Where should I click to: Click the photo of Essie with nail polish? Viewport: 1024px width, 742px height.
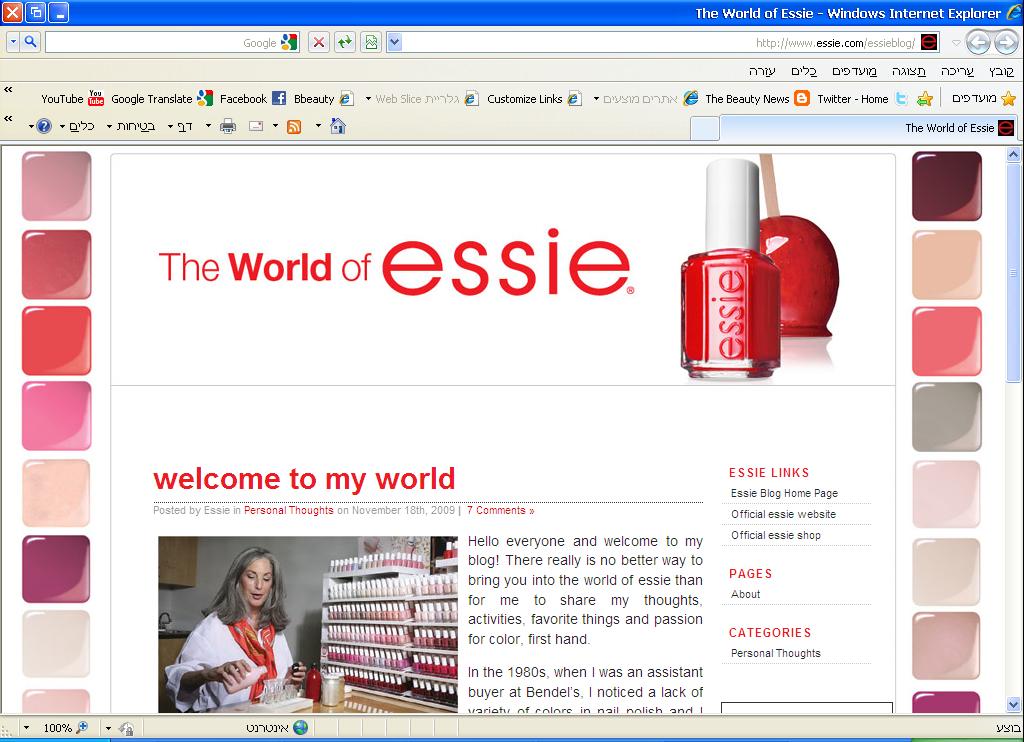pos(308,624)
